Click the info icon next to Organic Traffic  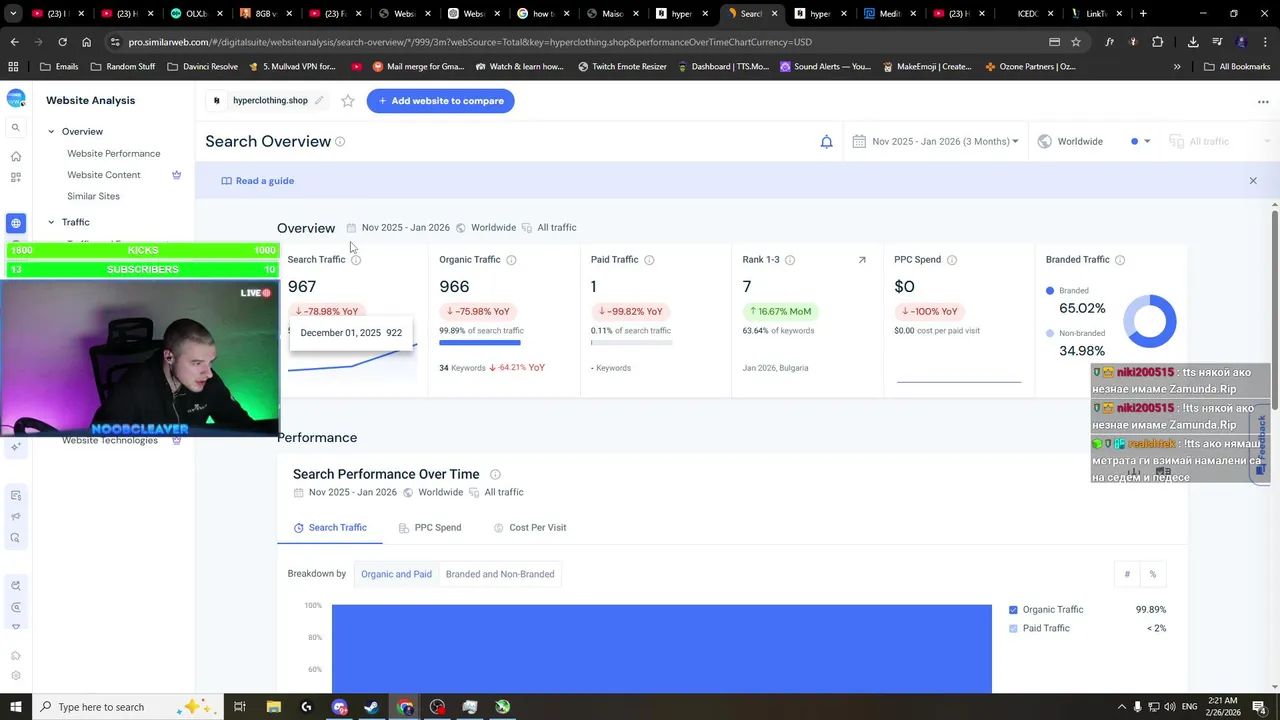511,260
